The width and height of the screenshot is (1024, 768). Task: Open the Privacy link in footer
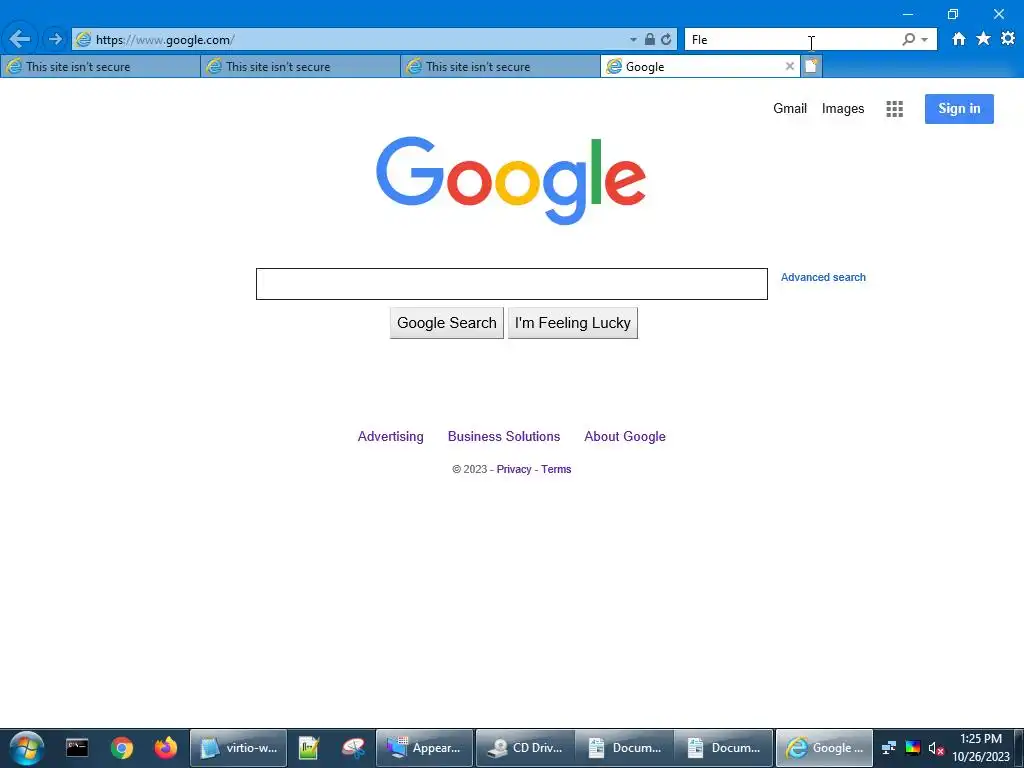(x=514, y=469)
